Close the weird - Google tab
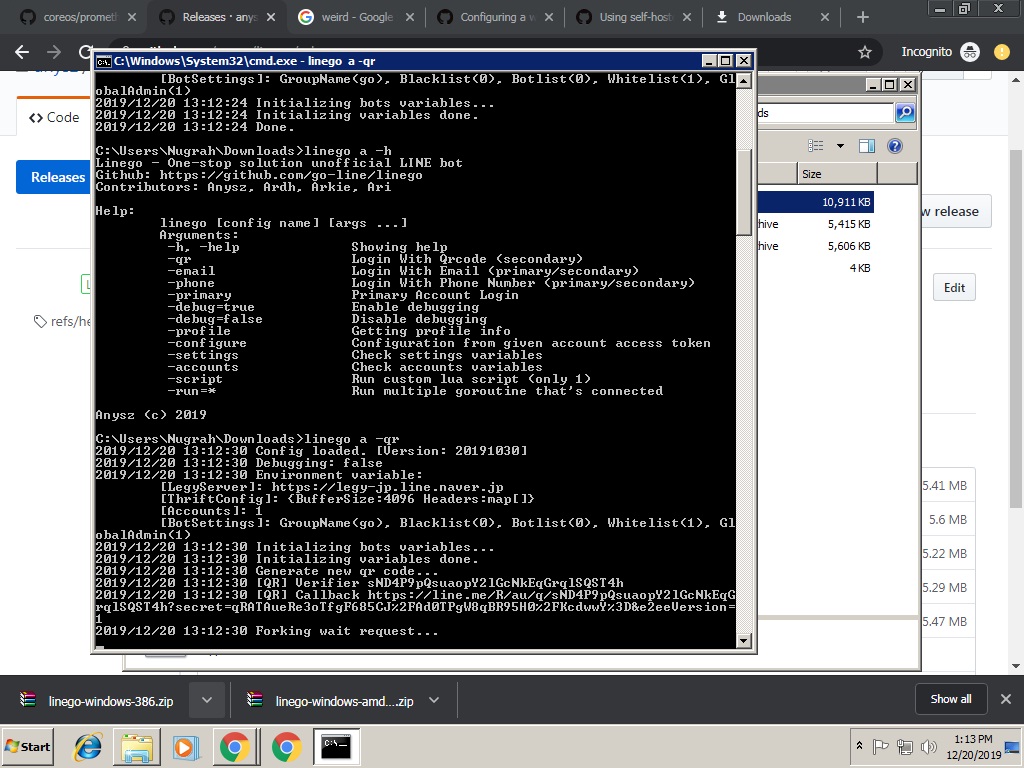This screenshot has width=1024, height=768. tap(410, 18)
